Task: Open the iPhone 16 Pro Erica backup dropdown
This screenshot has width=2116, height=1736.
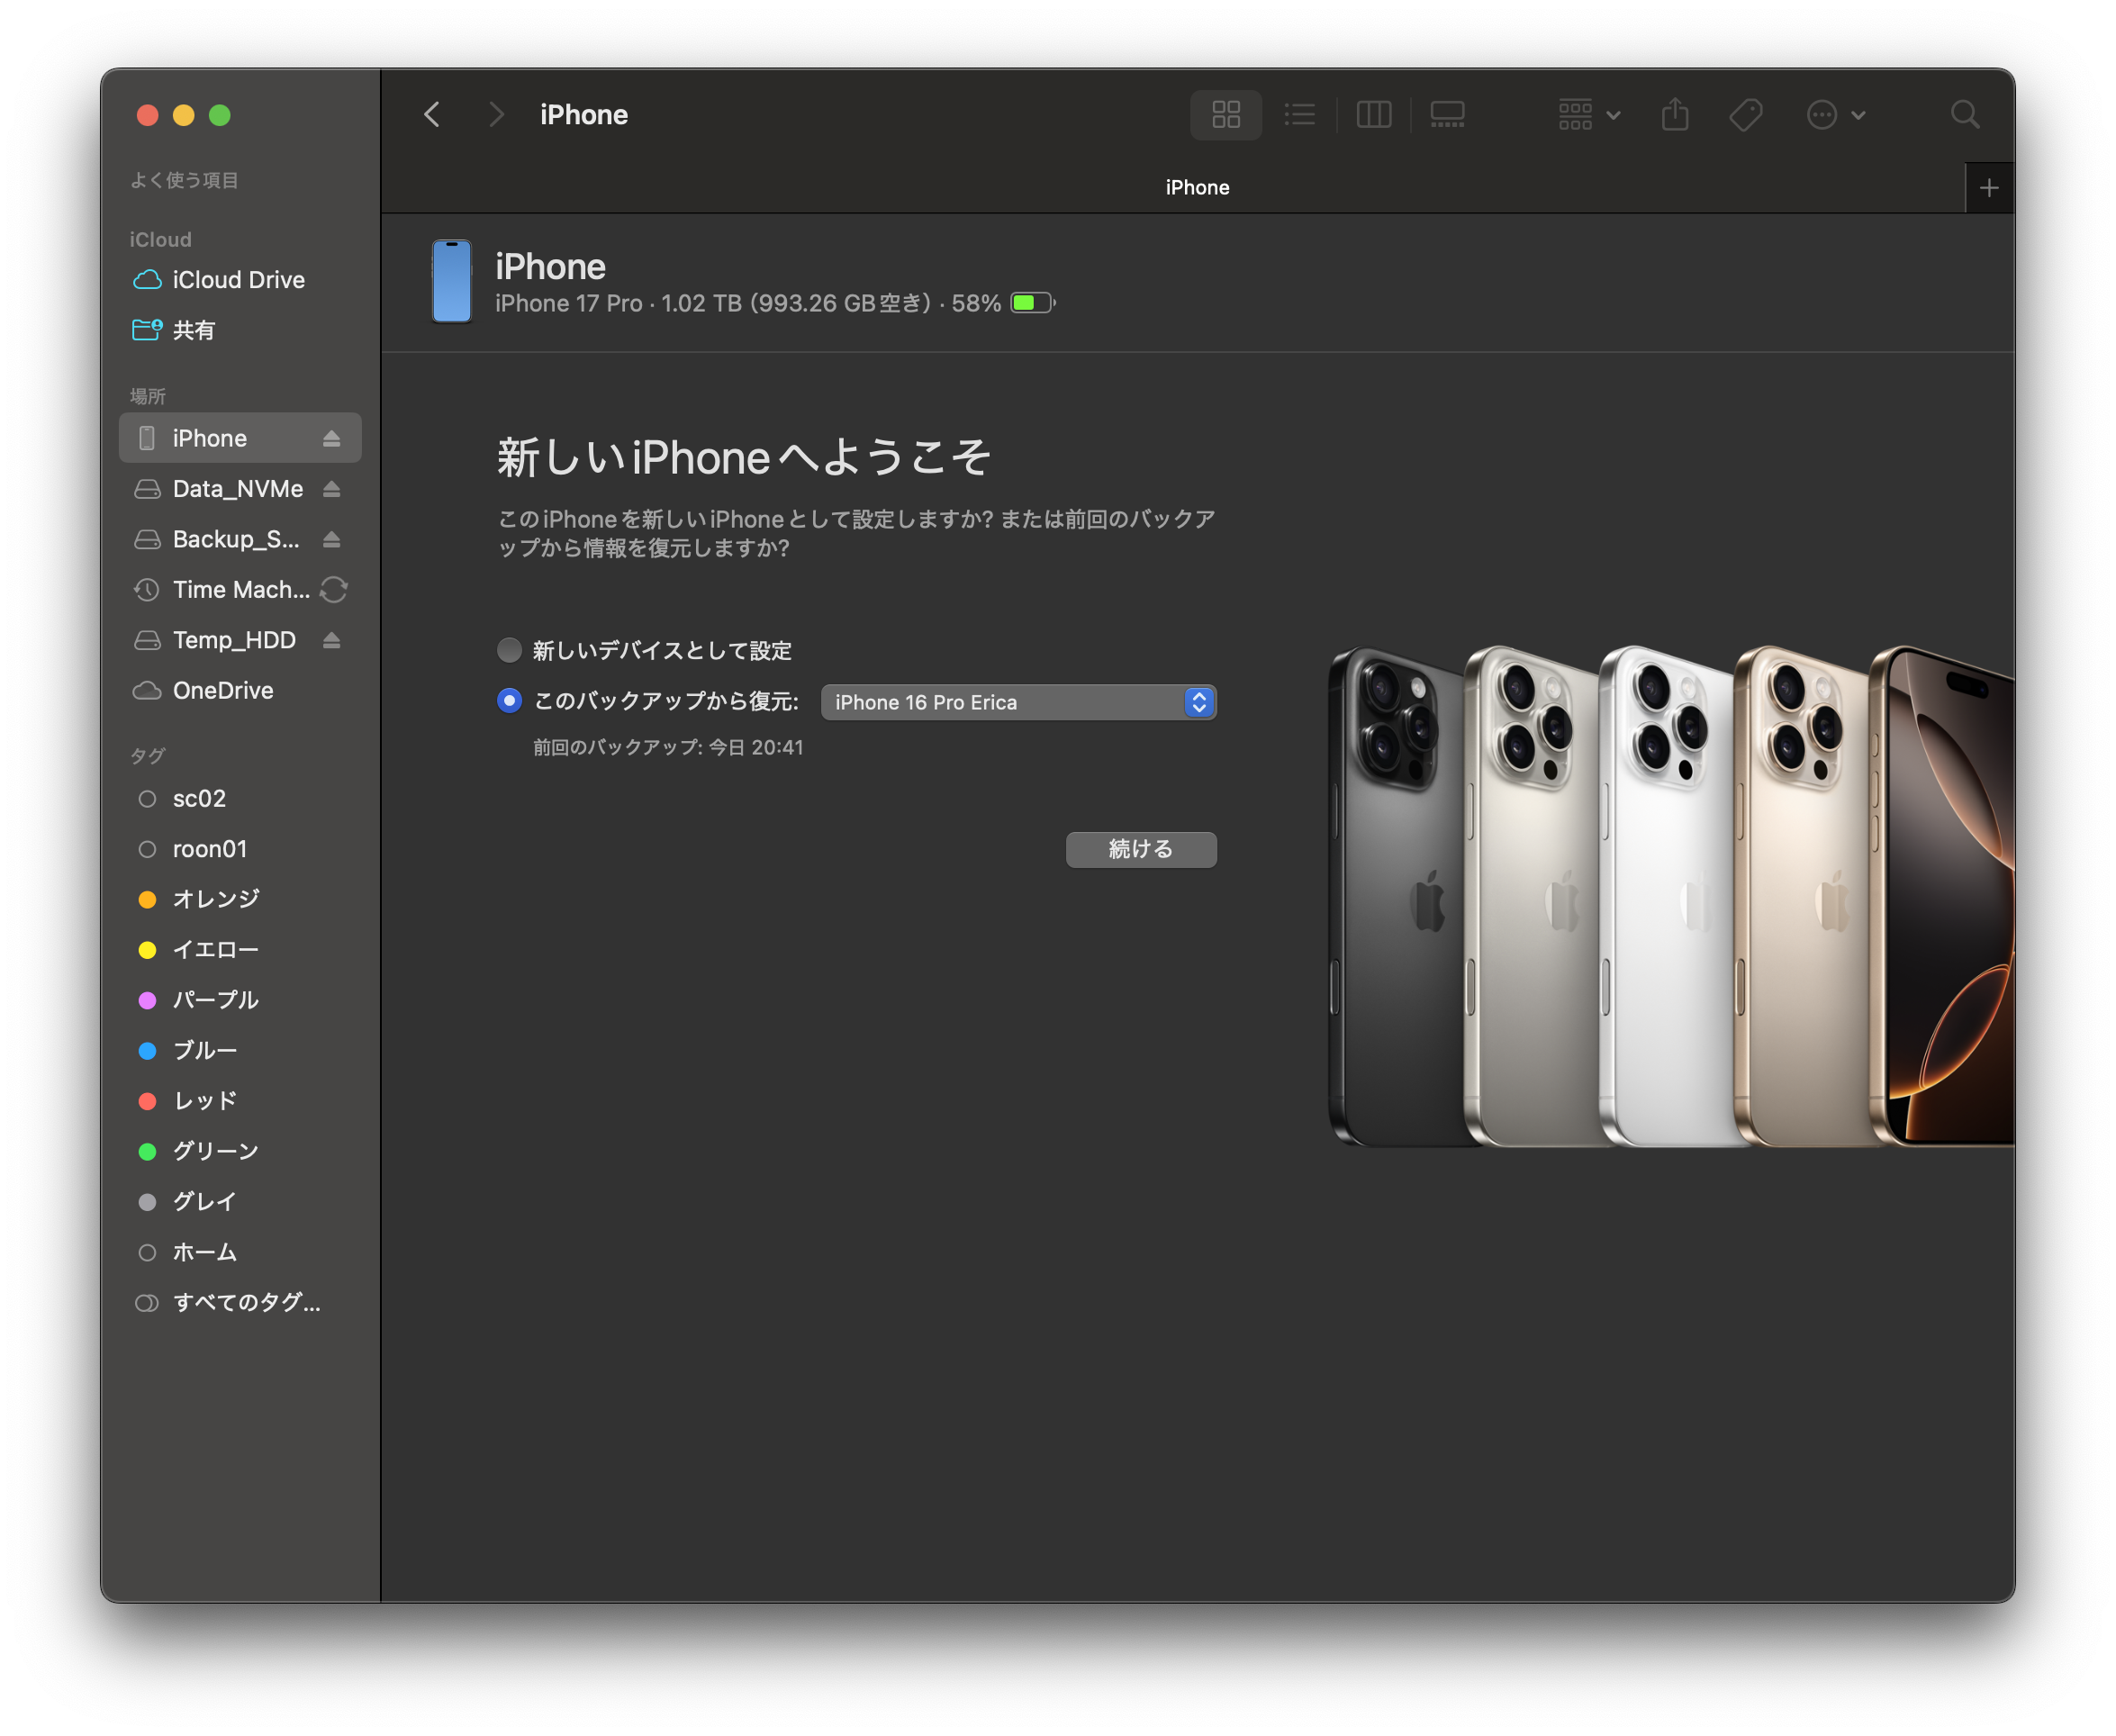Action: pos(1017,703)
